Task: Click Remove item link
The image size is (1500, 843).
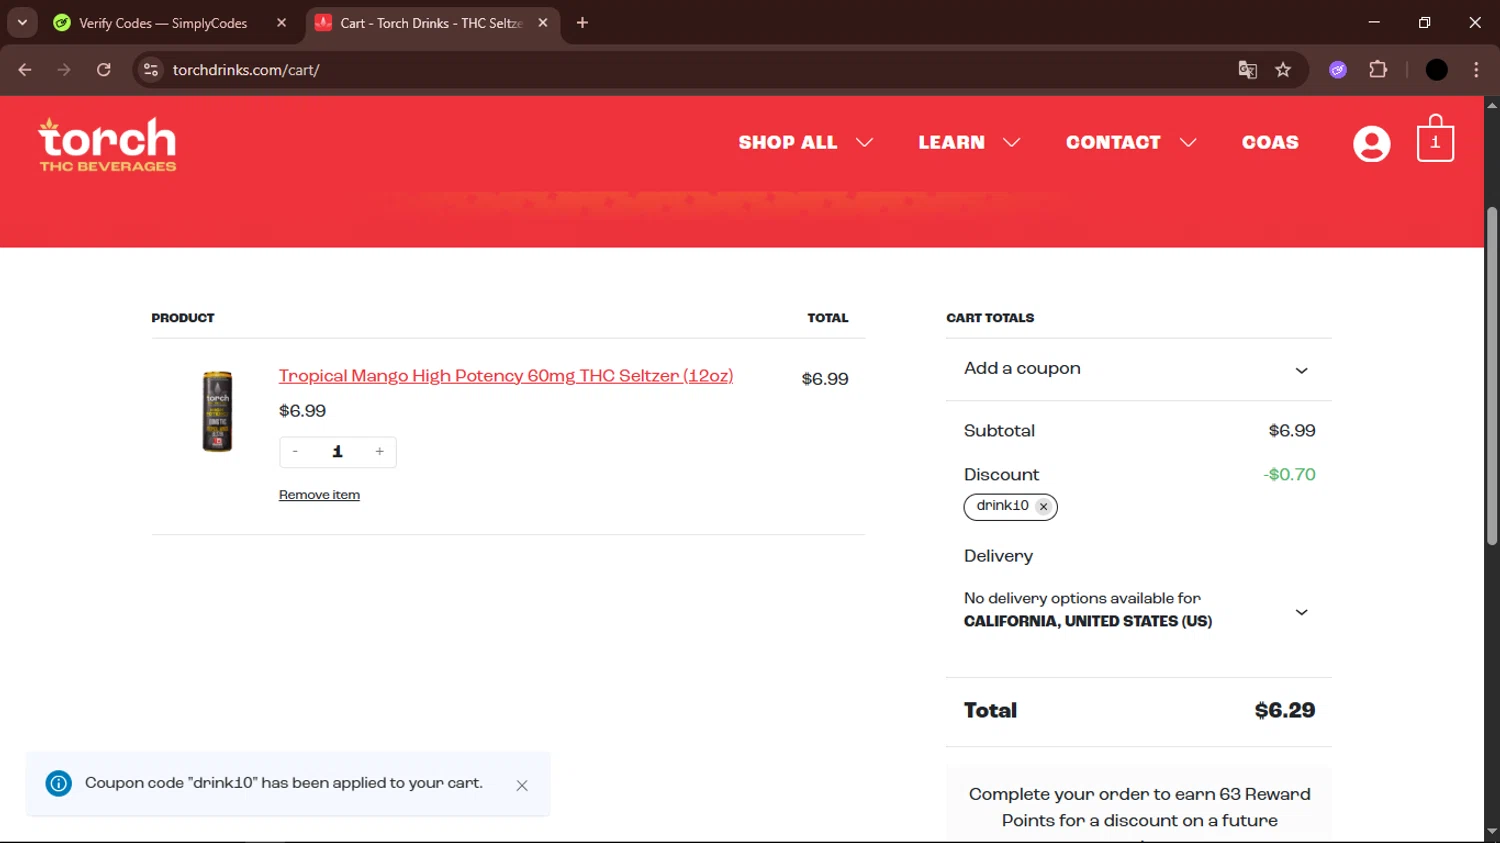Action: click(x=319, y=495)
